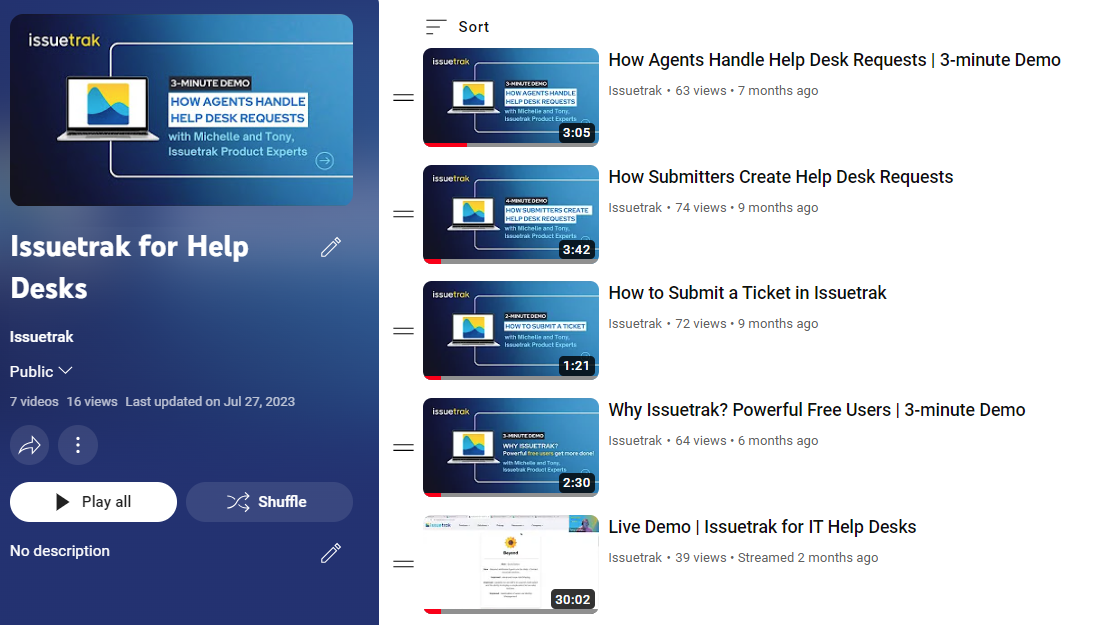This screenshot has width=1105, height=625.
Task: Open the Sort menu label
Action: [x=474, y=27]
